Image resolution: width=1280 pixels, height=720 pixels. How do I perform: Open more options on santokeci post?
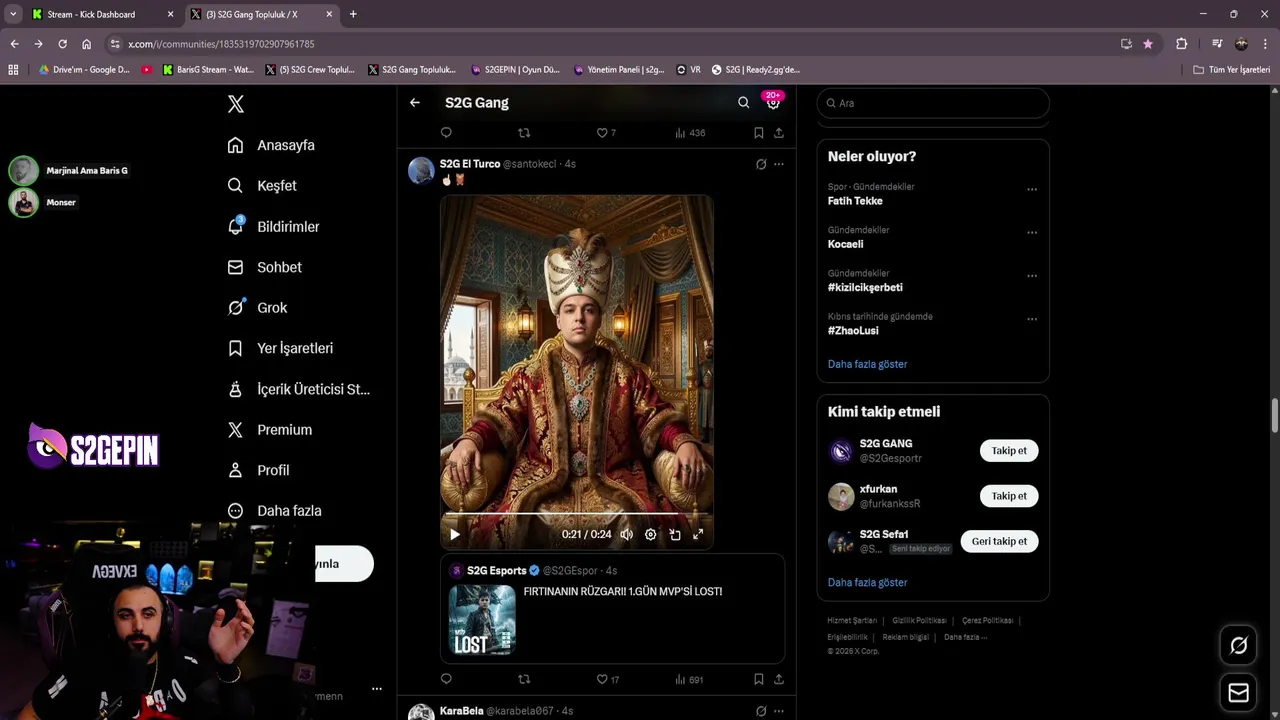[779, 164]
